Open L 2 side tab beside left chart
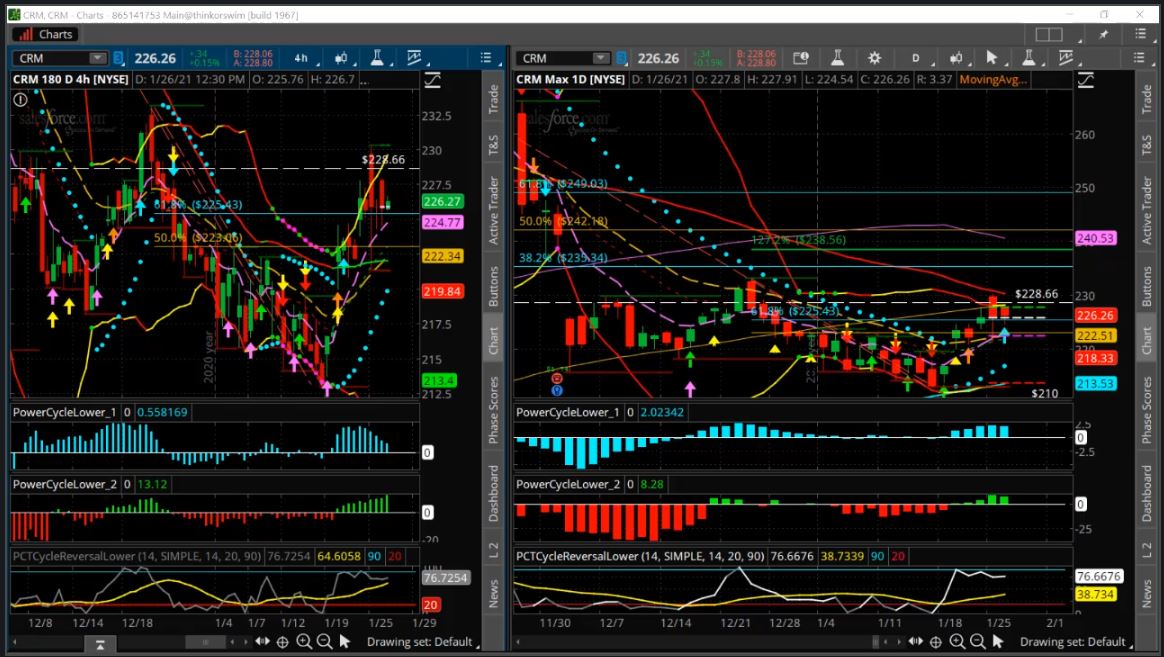1164x657 pixels. [x=493, y=549]
